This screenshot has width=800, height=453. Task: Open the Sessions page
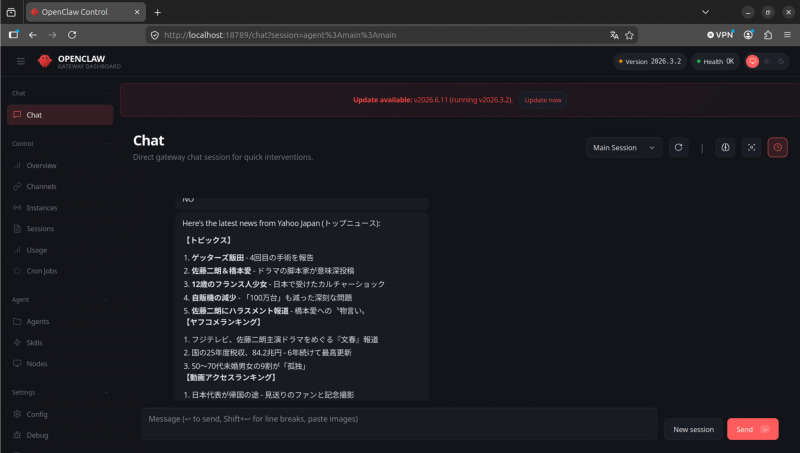click(x=60, y=229)
